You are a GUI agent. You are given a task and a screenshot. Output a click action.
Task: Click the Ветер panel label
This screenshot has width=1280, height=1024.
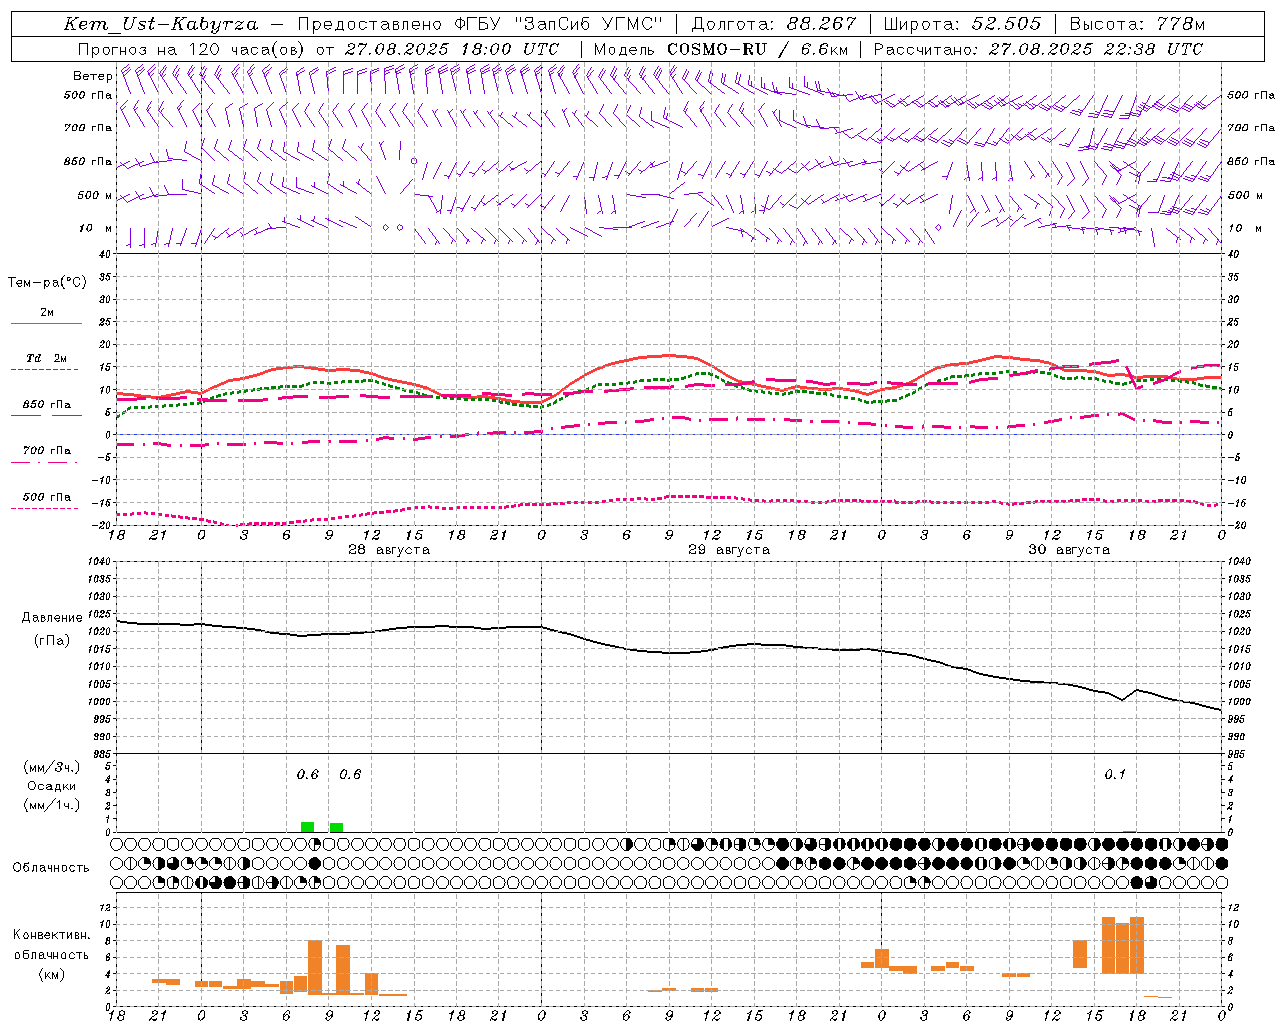click(x=92, y=76)
